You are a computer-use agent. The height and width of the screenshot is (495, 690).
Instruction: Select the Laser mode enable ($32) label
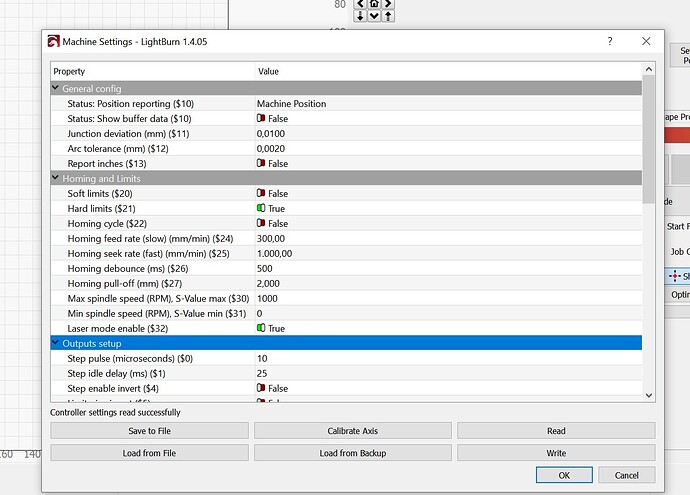click(x=117, y=329)
